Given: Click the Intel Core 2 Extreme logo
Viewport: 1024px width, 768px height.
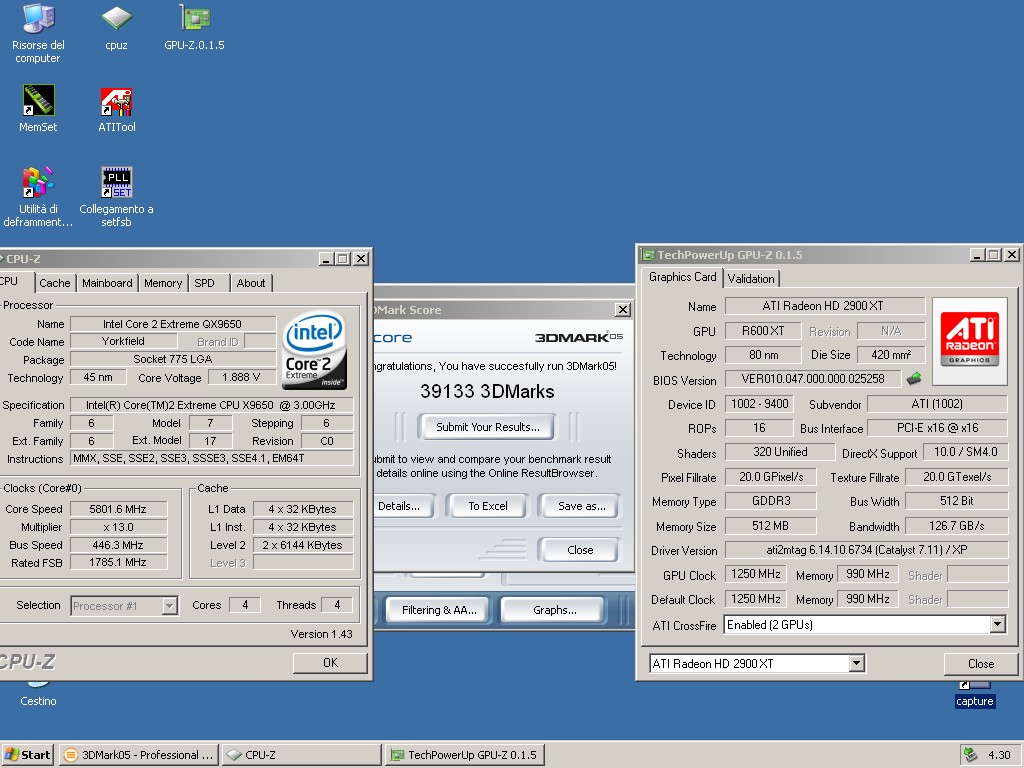Looking at the screenshot, I should 315,349.
